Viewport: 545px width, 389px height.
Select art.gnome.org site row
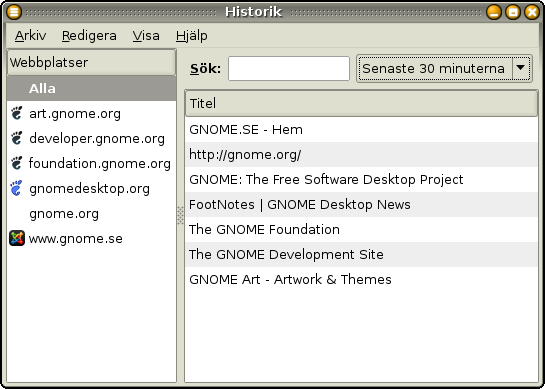pyautogui.click(x=92, y=114)
